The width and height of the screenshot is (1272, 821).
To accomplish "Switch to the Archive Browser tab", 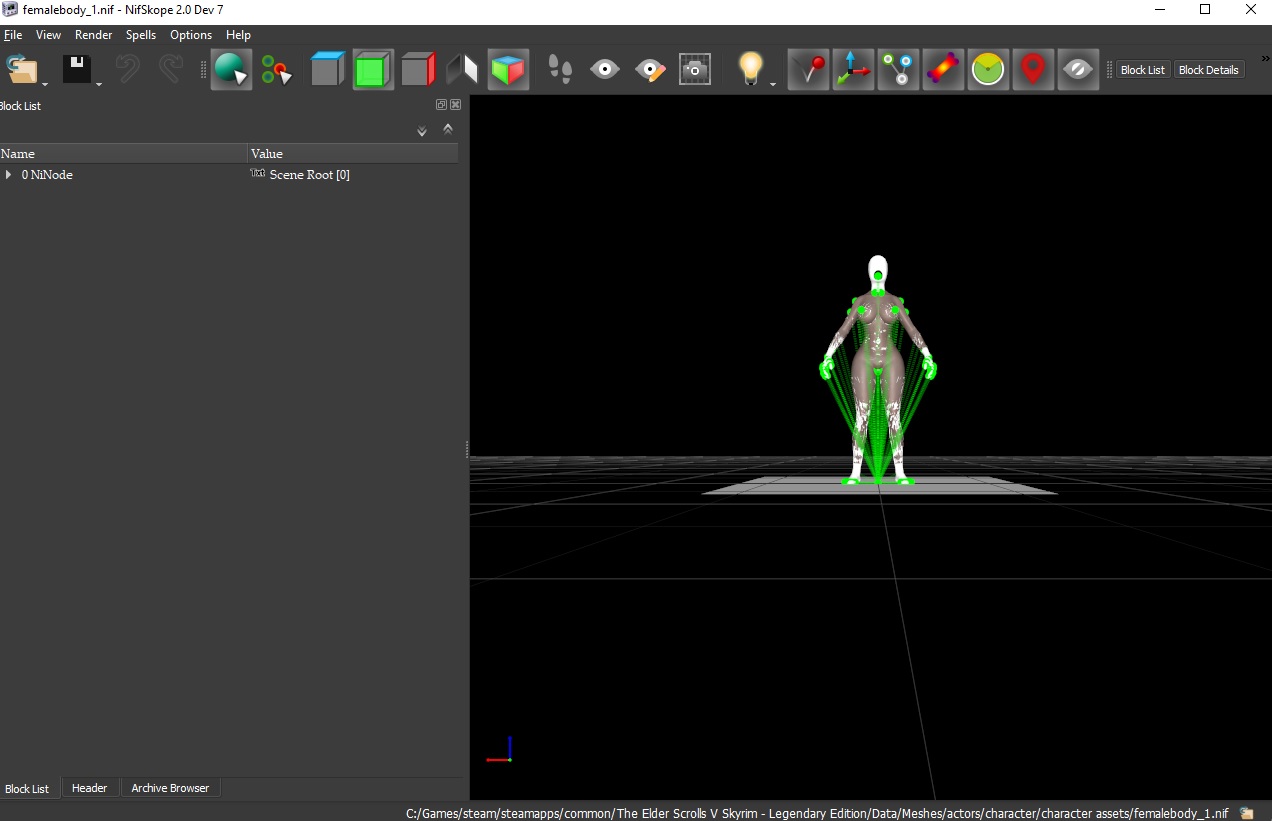I will pyautogui.click(x=170, y=788).
